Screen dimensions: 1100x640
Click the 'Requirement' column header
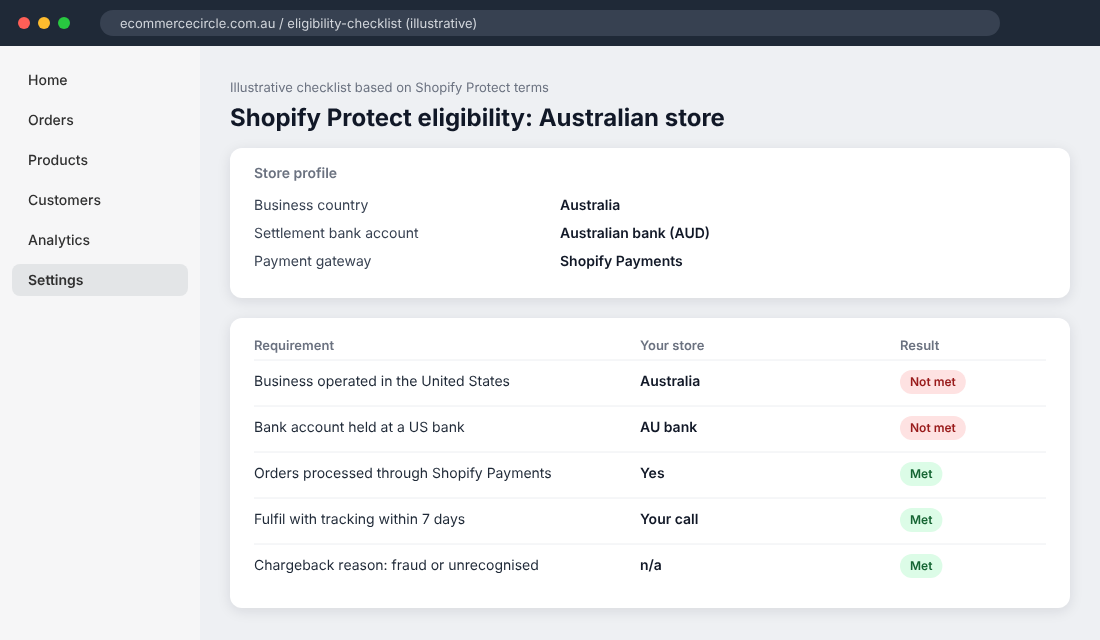(294, 345)
